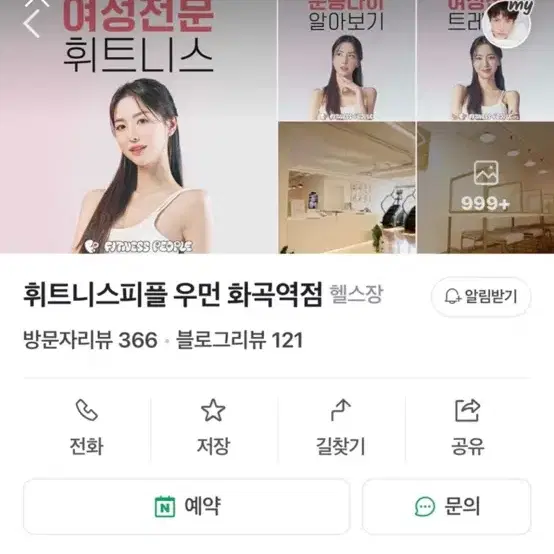
Task: Open 블로그리뷰 121 reviews
Action: 239,340
